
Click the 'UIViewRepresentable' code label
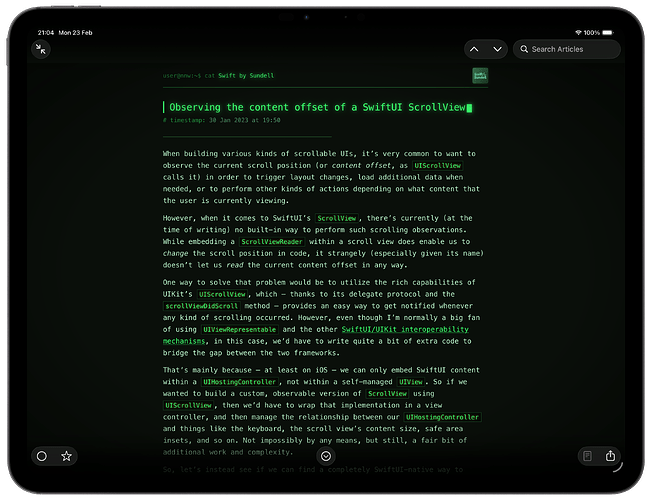[240, 329]
